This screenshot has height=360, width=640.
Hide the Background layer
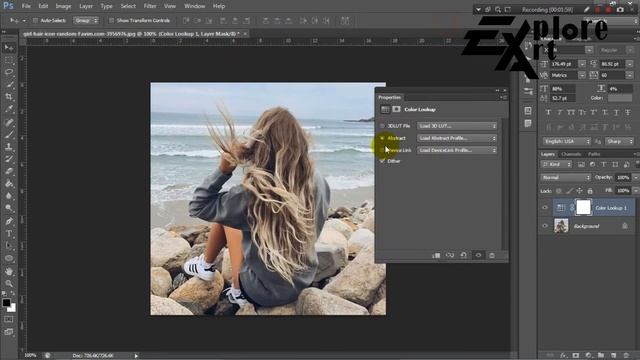[545, 226]
